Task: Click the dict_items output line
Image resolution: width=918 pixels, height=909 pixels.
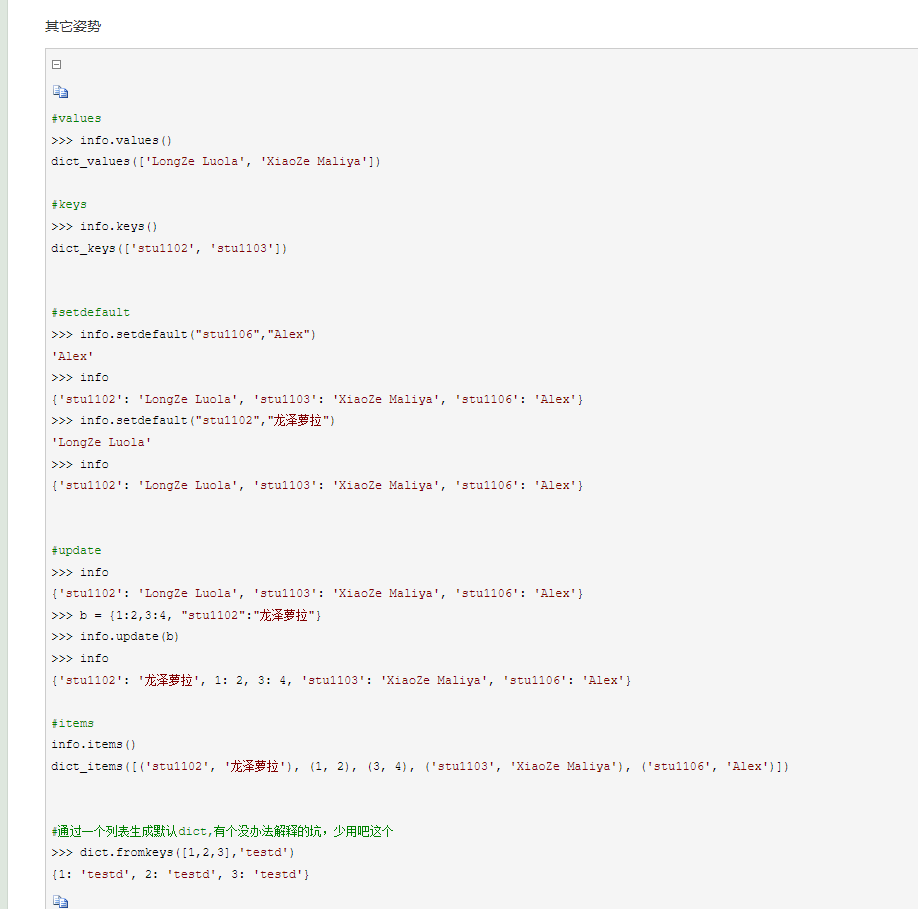Action: pos(420,766)
